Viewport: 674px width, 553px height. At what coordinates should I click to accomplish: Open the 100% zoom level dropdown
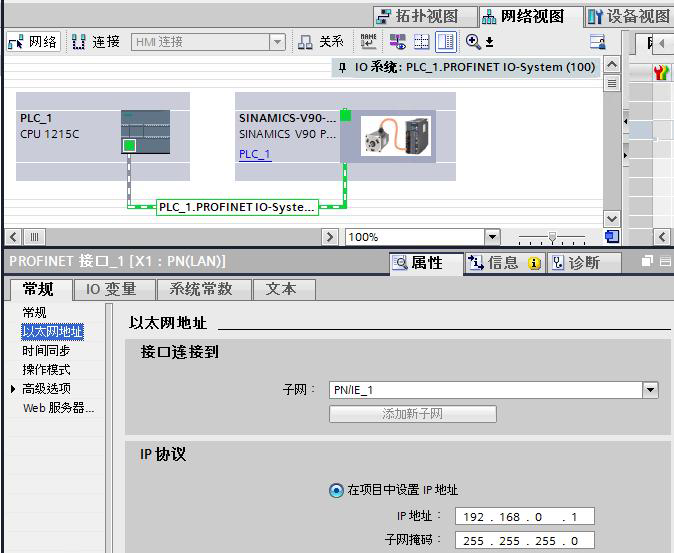pyautogui.click(x=492, y=237)
